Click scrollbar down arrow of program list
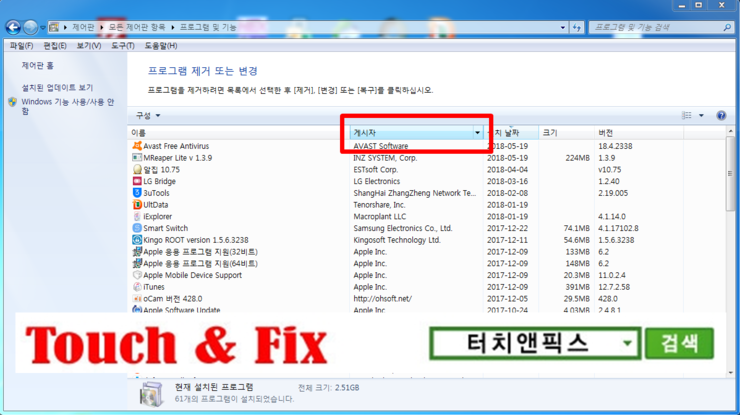Image resolution: width=740 pixels, height=415 pixels. [731, 373]
